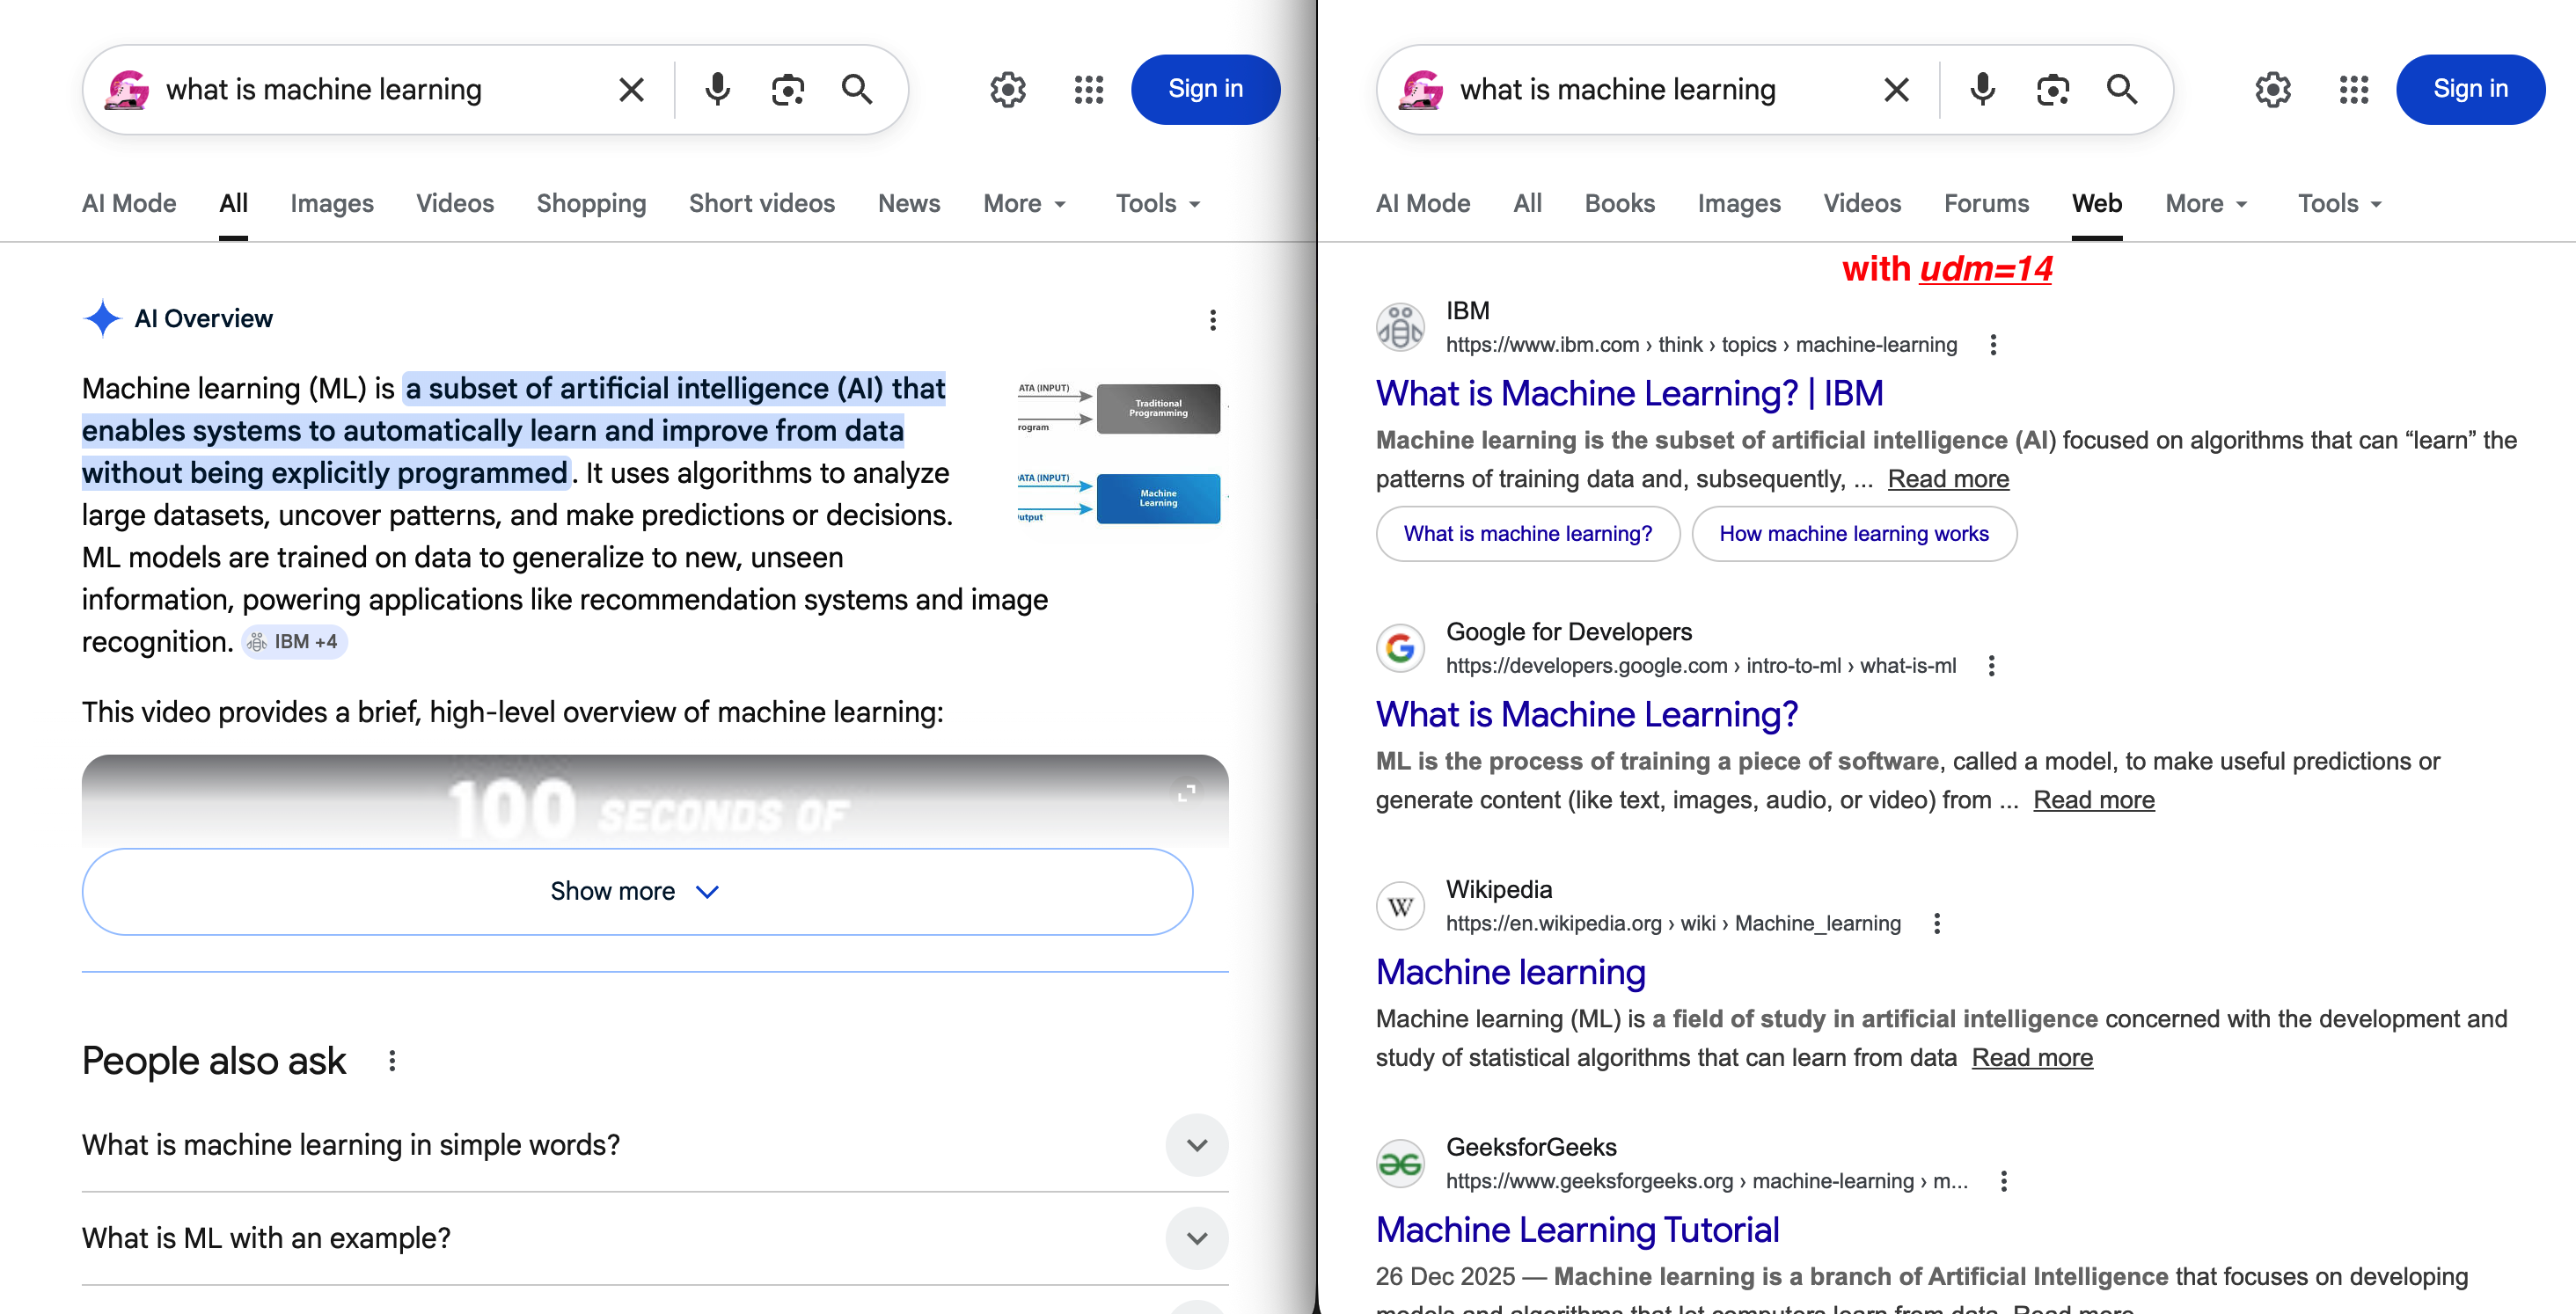The height and width of the screenshot is (1314, 2576).
Task: Activate voice search with the microphone icon
Action: (716, 89)
